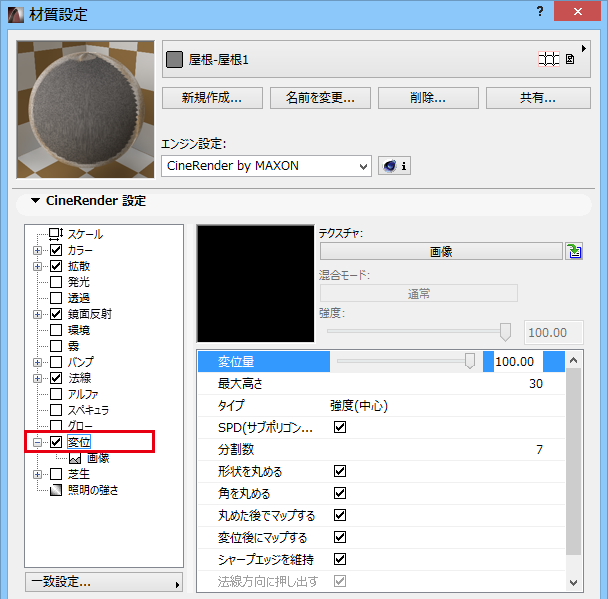Viewport: 608px width, 599px height.
Task: Enable the スペキュラ channel checkbox
Action: (56, 410)
